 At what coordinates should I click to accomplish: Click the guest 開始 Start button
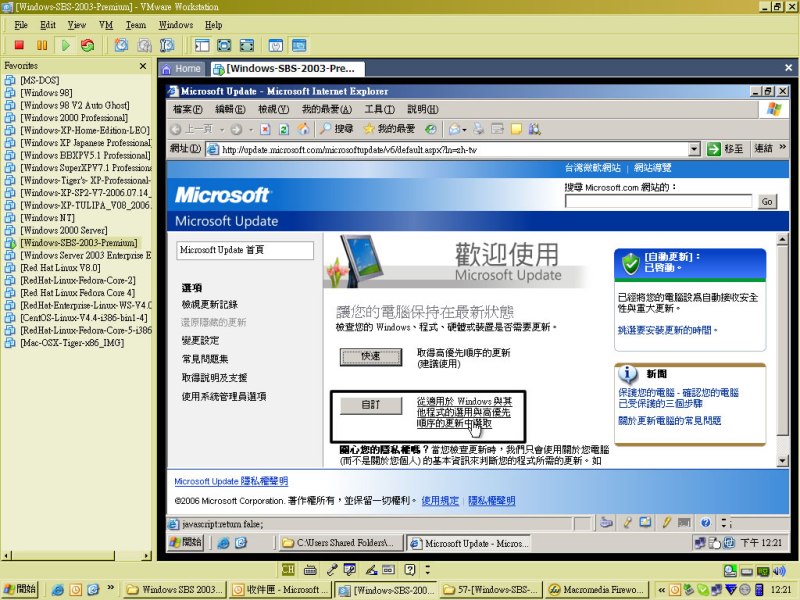pyautogui.click(x=185, y=543)
